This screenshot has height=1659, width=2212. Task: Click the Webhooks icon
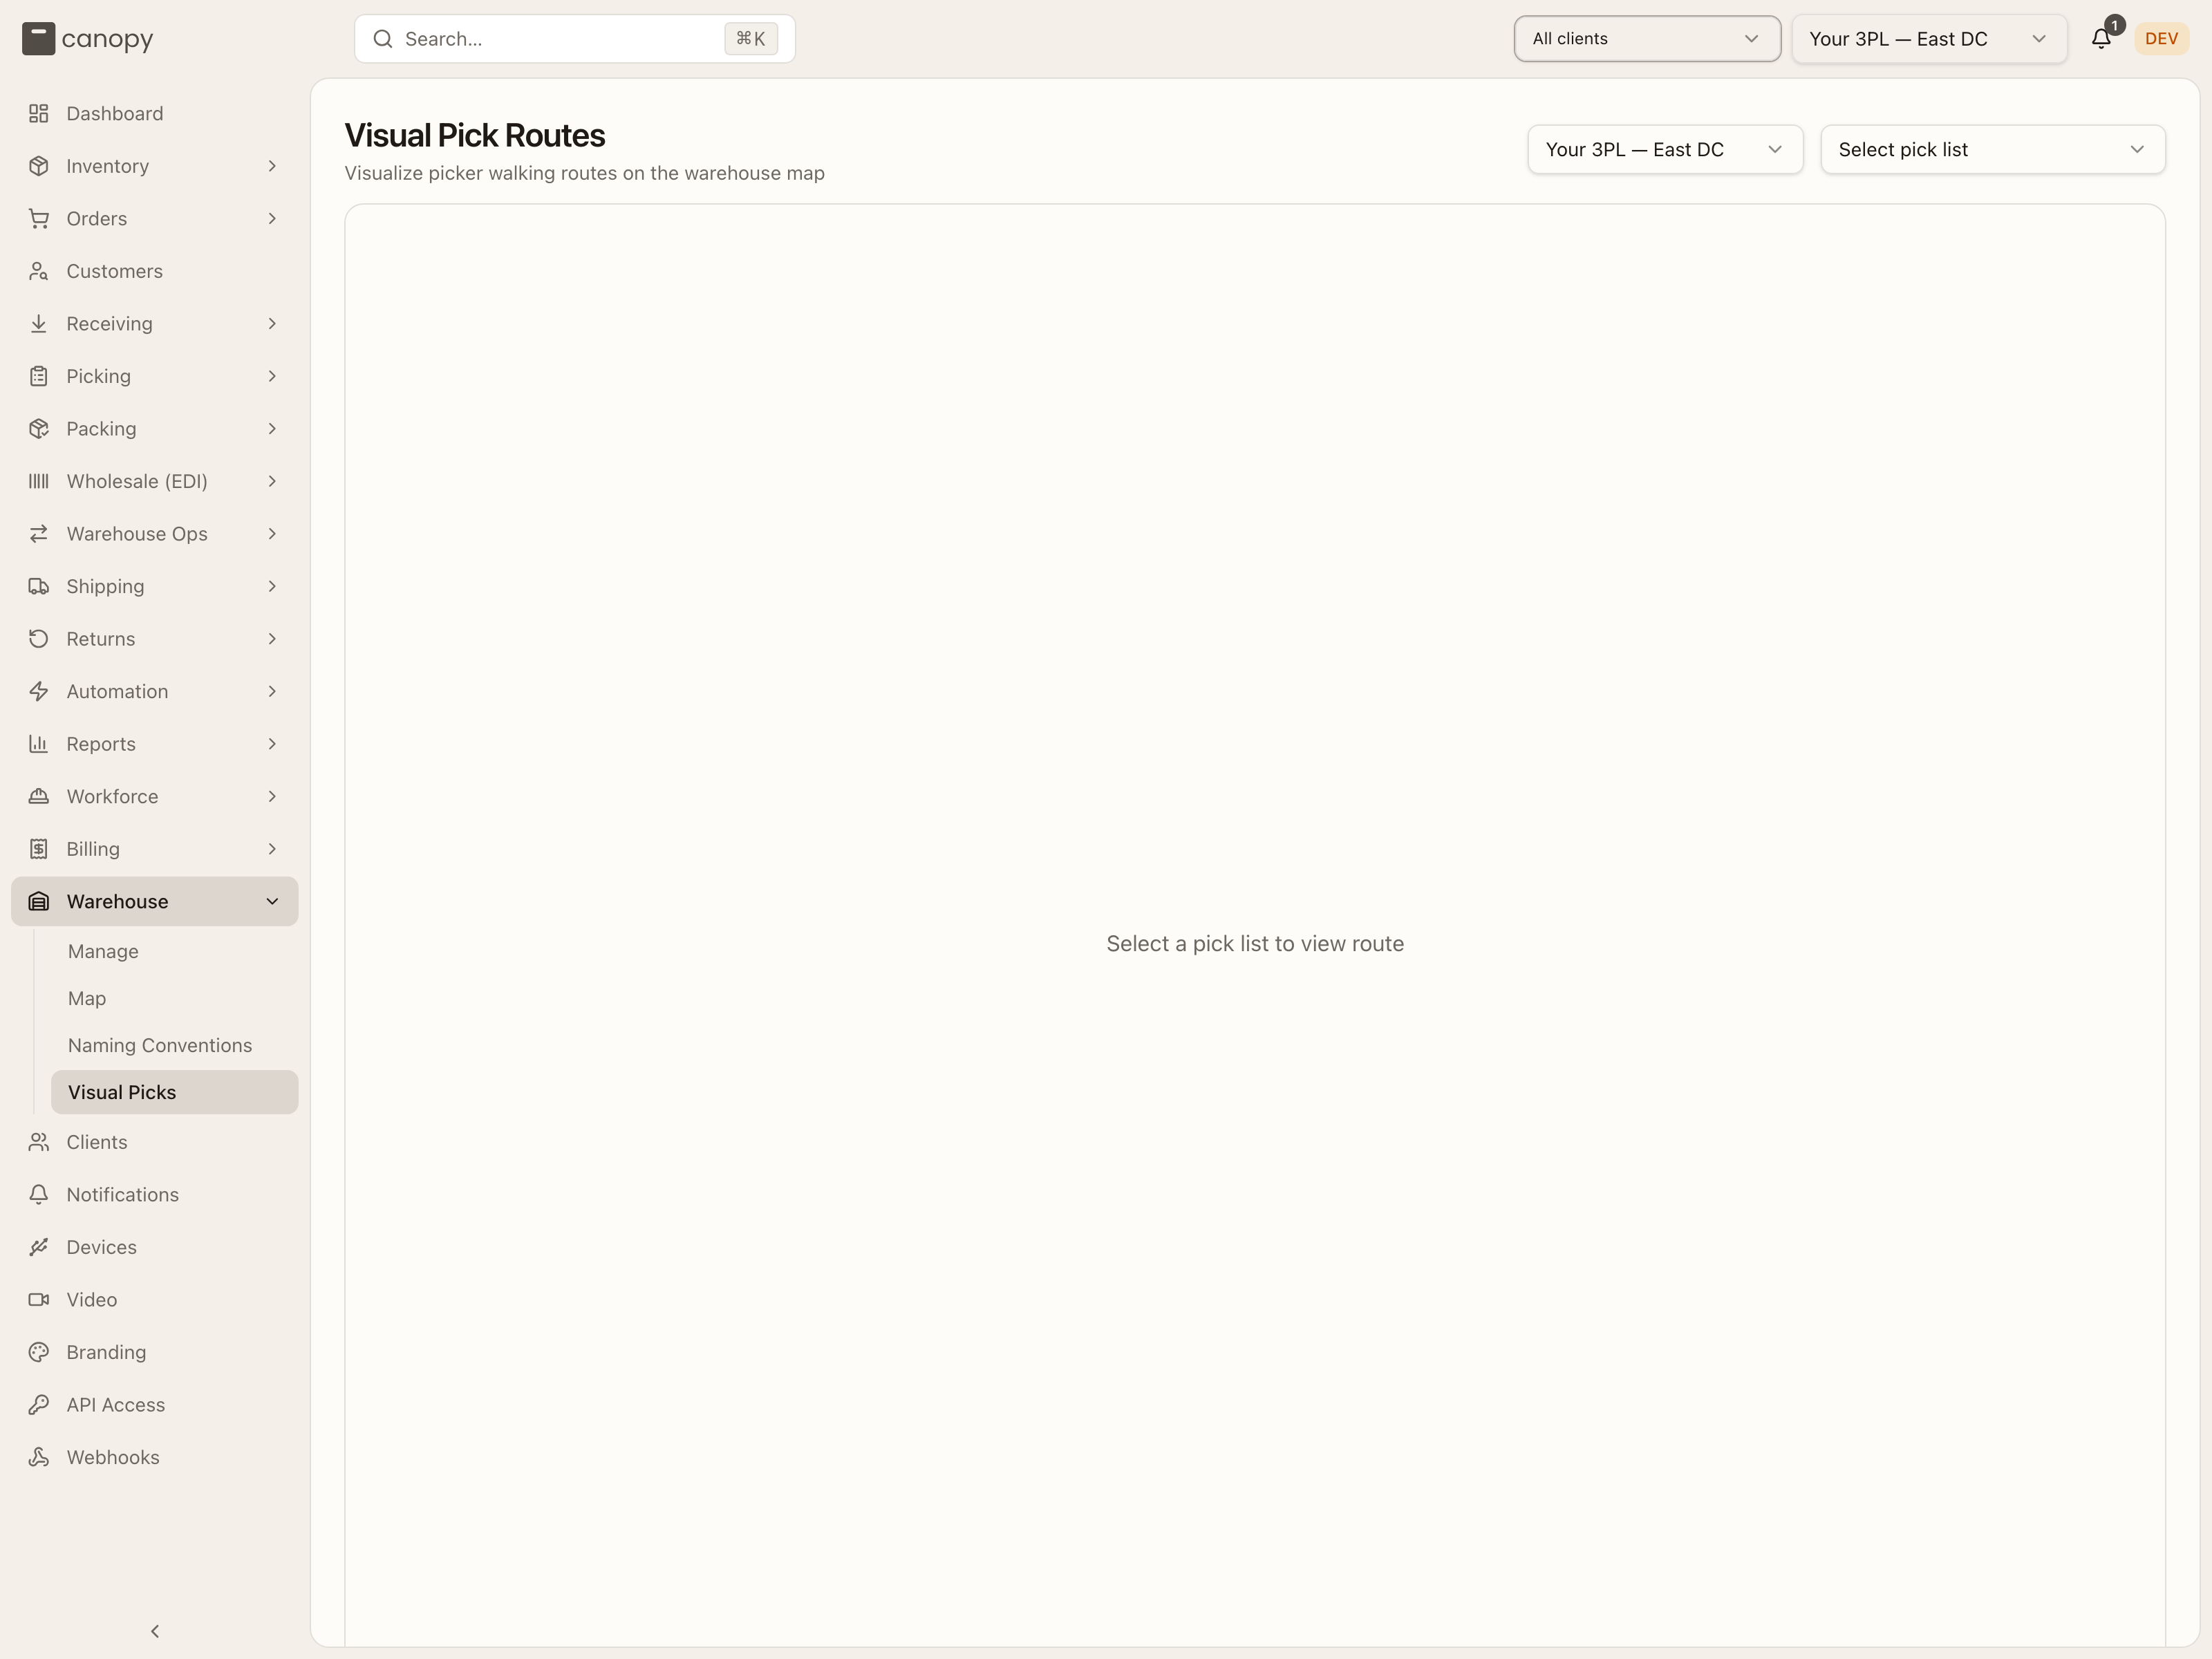38,1457
